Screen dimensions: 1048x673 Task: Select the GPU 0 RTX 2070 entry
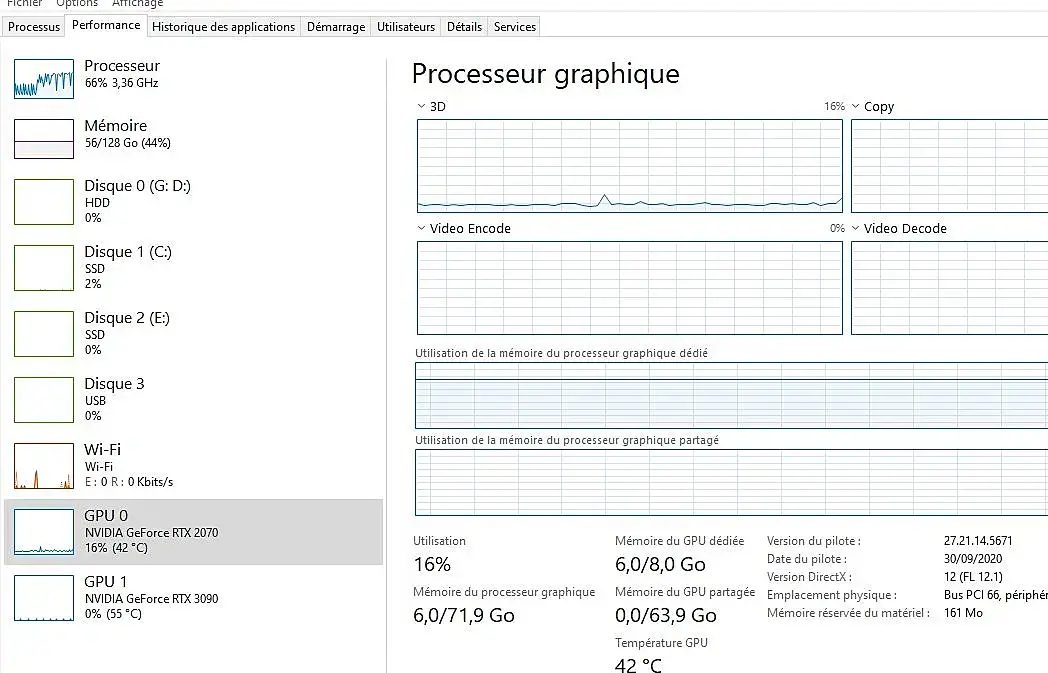[193, 532]
